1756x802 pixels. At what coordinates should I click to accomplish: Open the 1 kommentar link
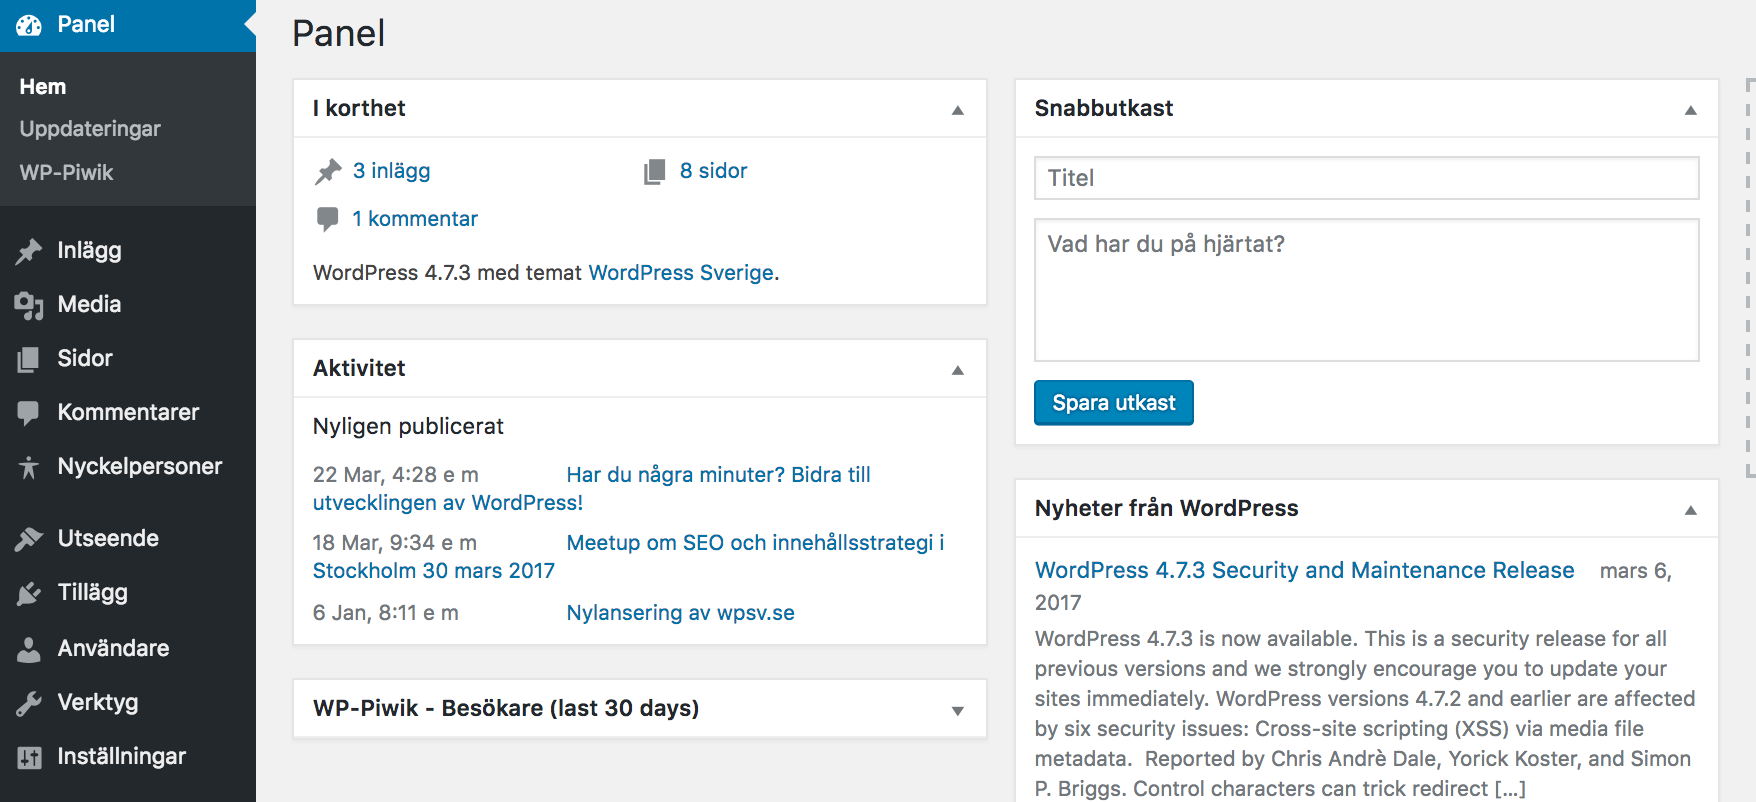pos(415,219)
